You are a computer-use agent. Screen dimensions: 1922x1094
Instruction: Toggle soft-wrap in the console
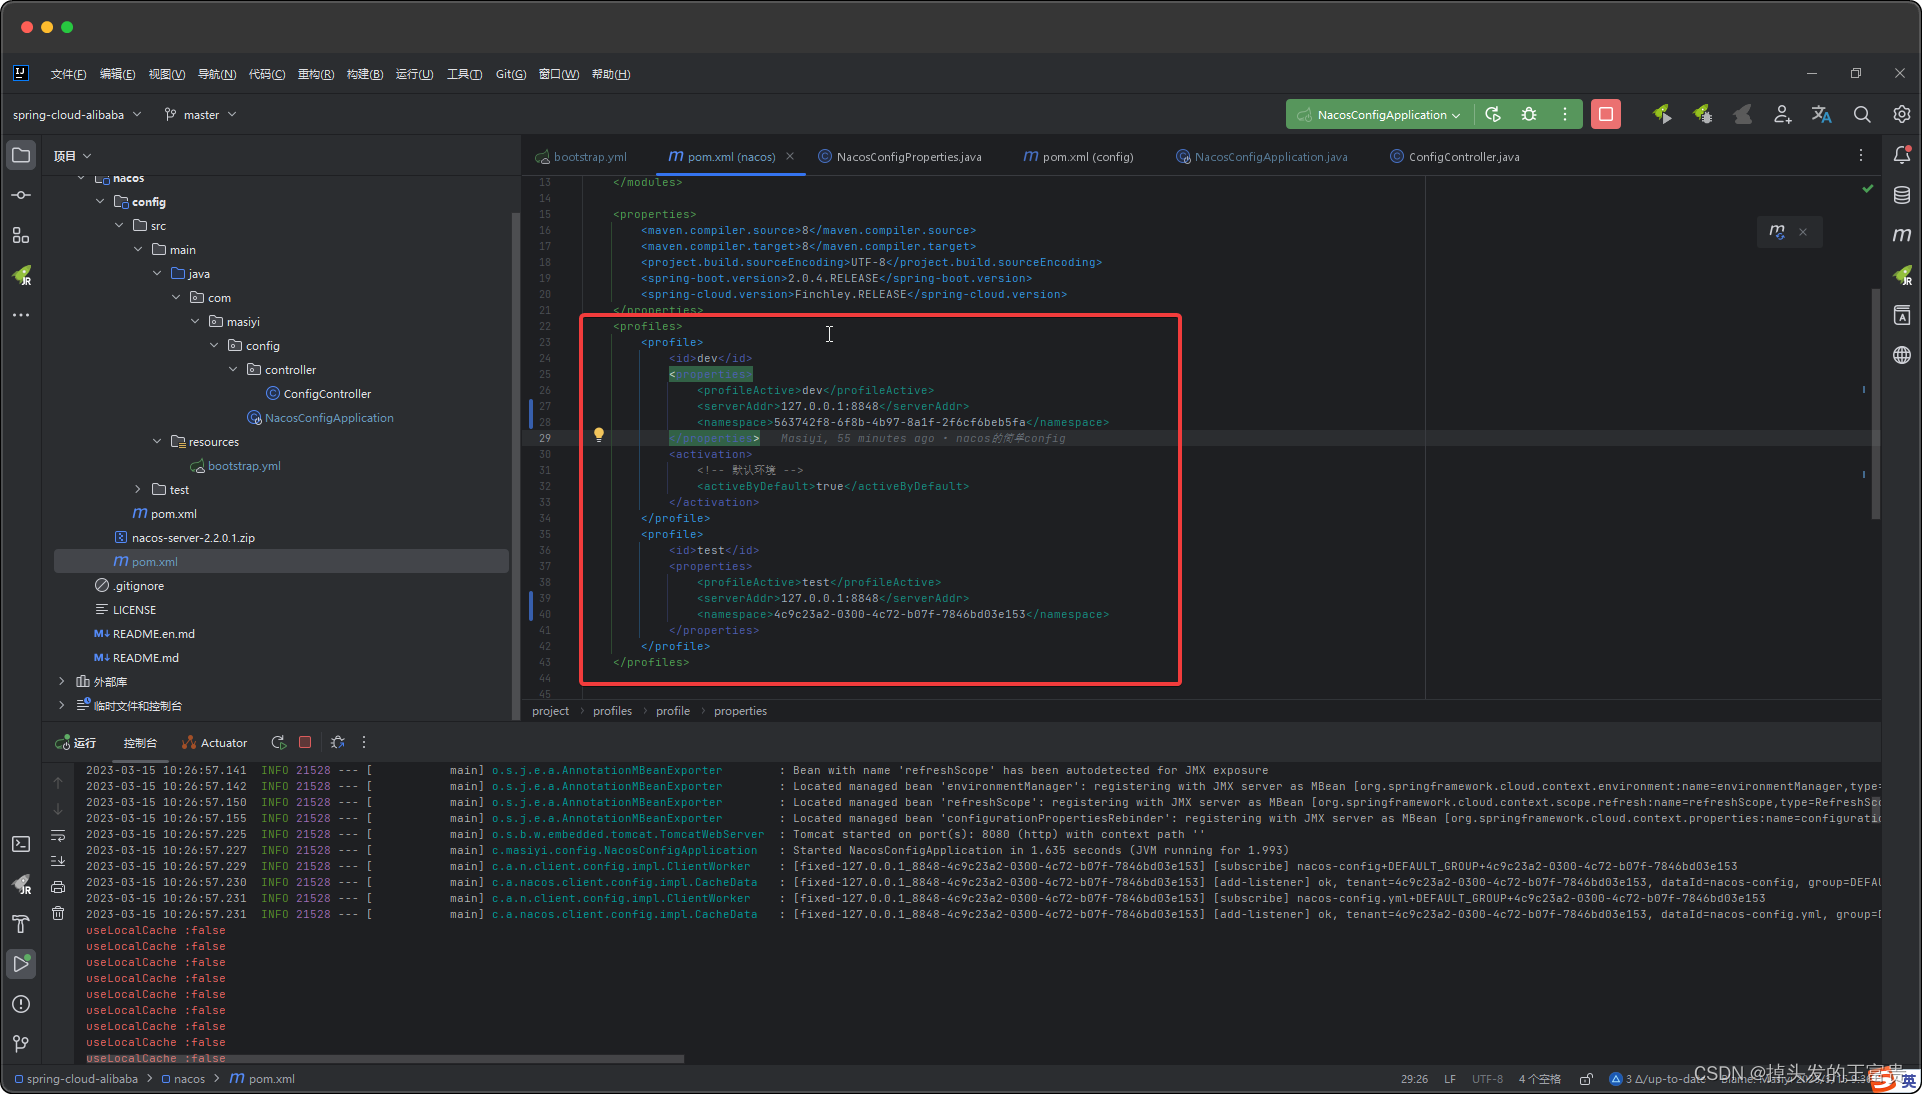[x=58, y=835]
